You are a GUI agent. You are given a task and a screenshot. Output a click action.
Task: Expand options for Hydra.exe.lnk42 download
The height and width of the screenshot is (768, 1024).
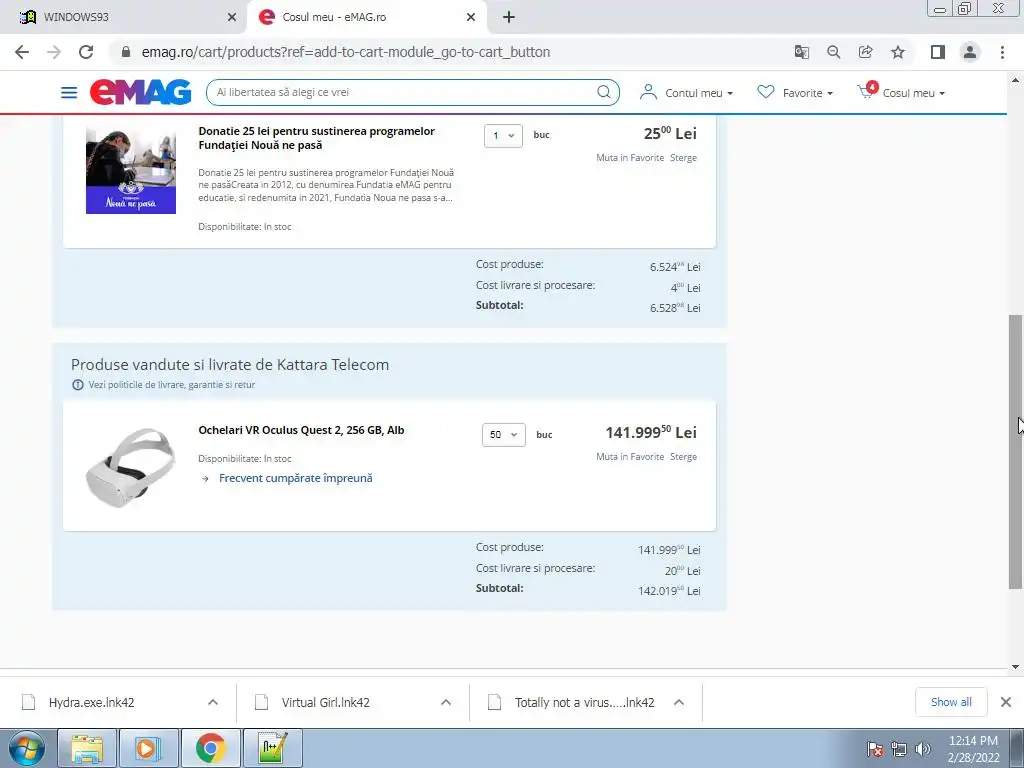coord(213,702)
